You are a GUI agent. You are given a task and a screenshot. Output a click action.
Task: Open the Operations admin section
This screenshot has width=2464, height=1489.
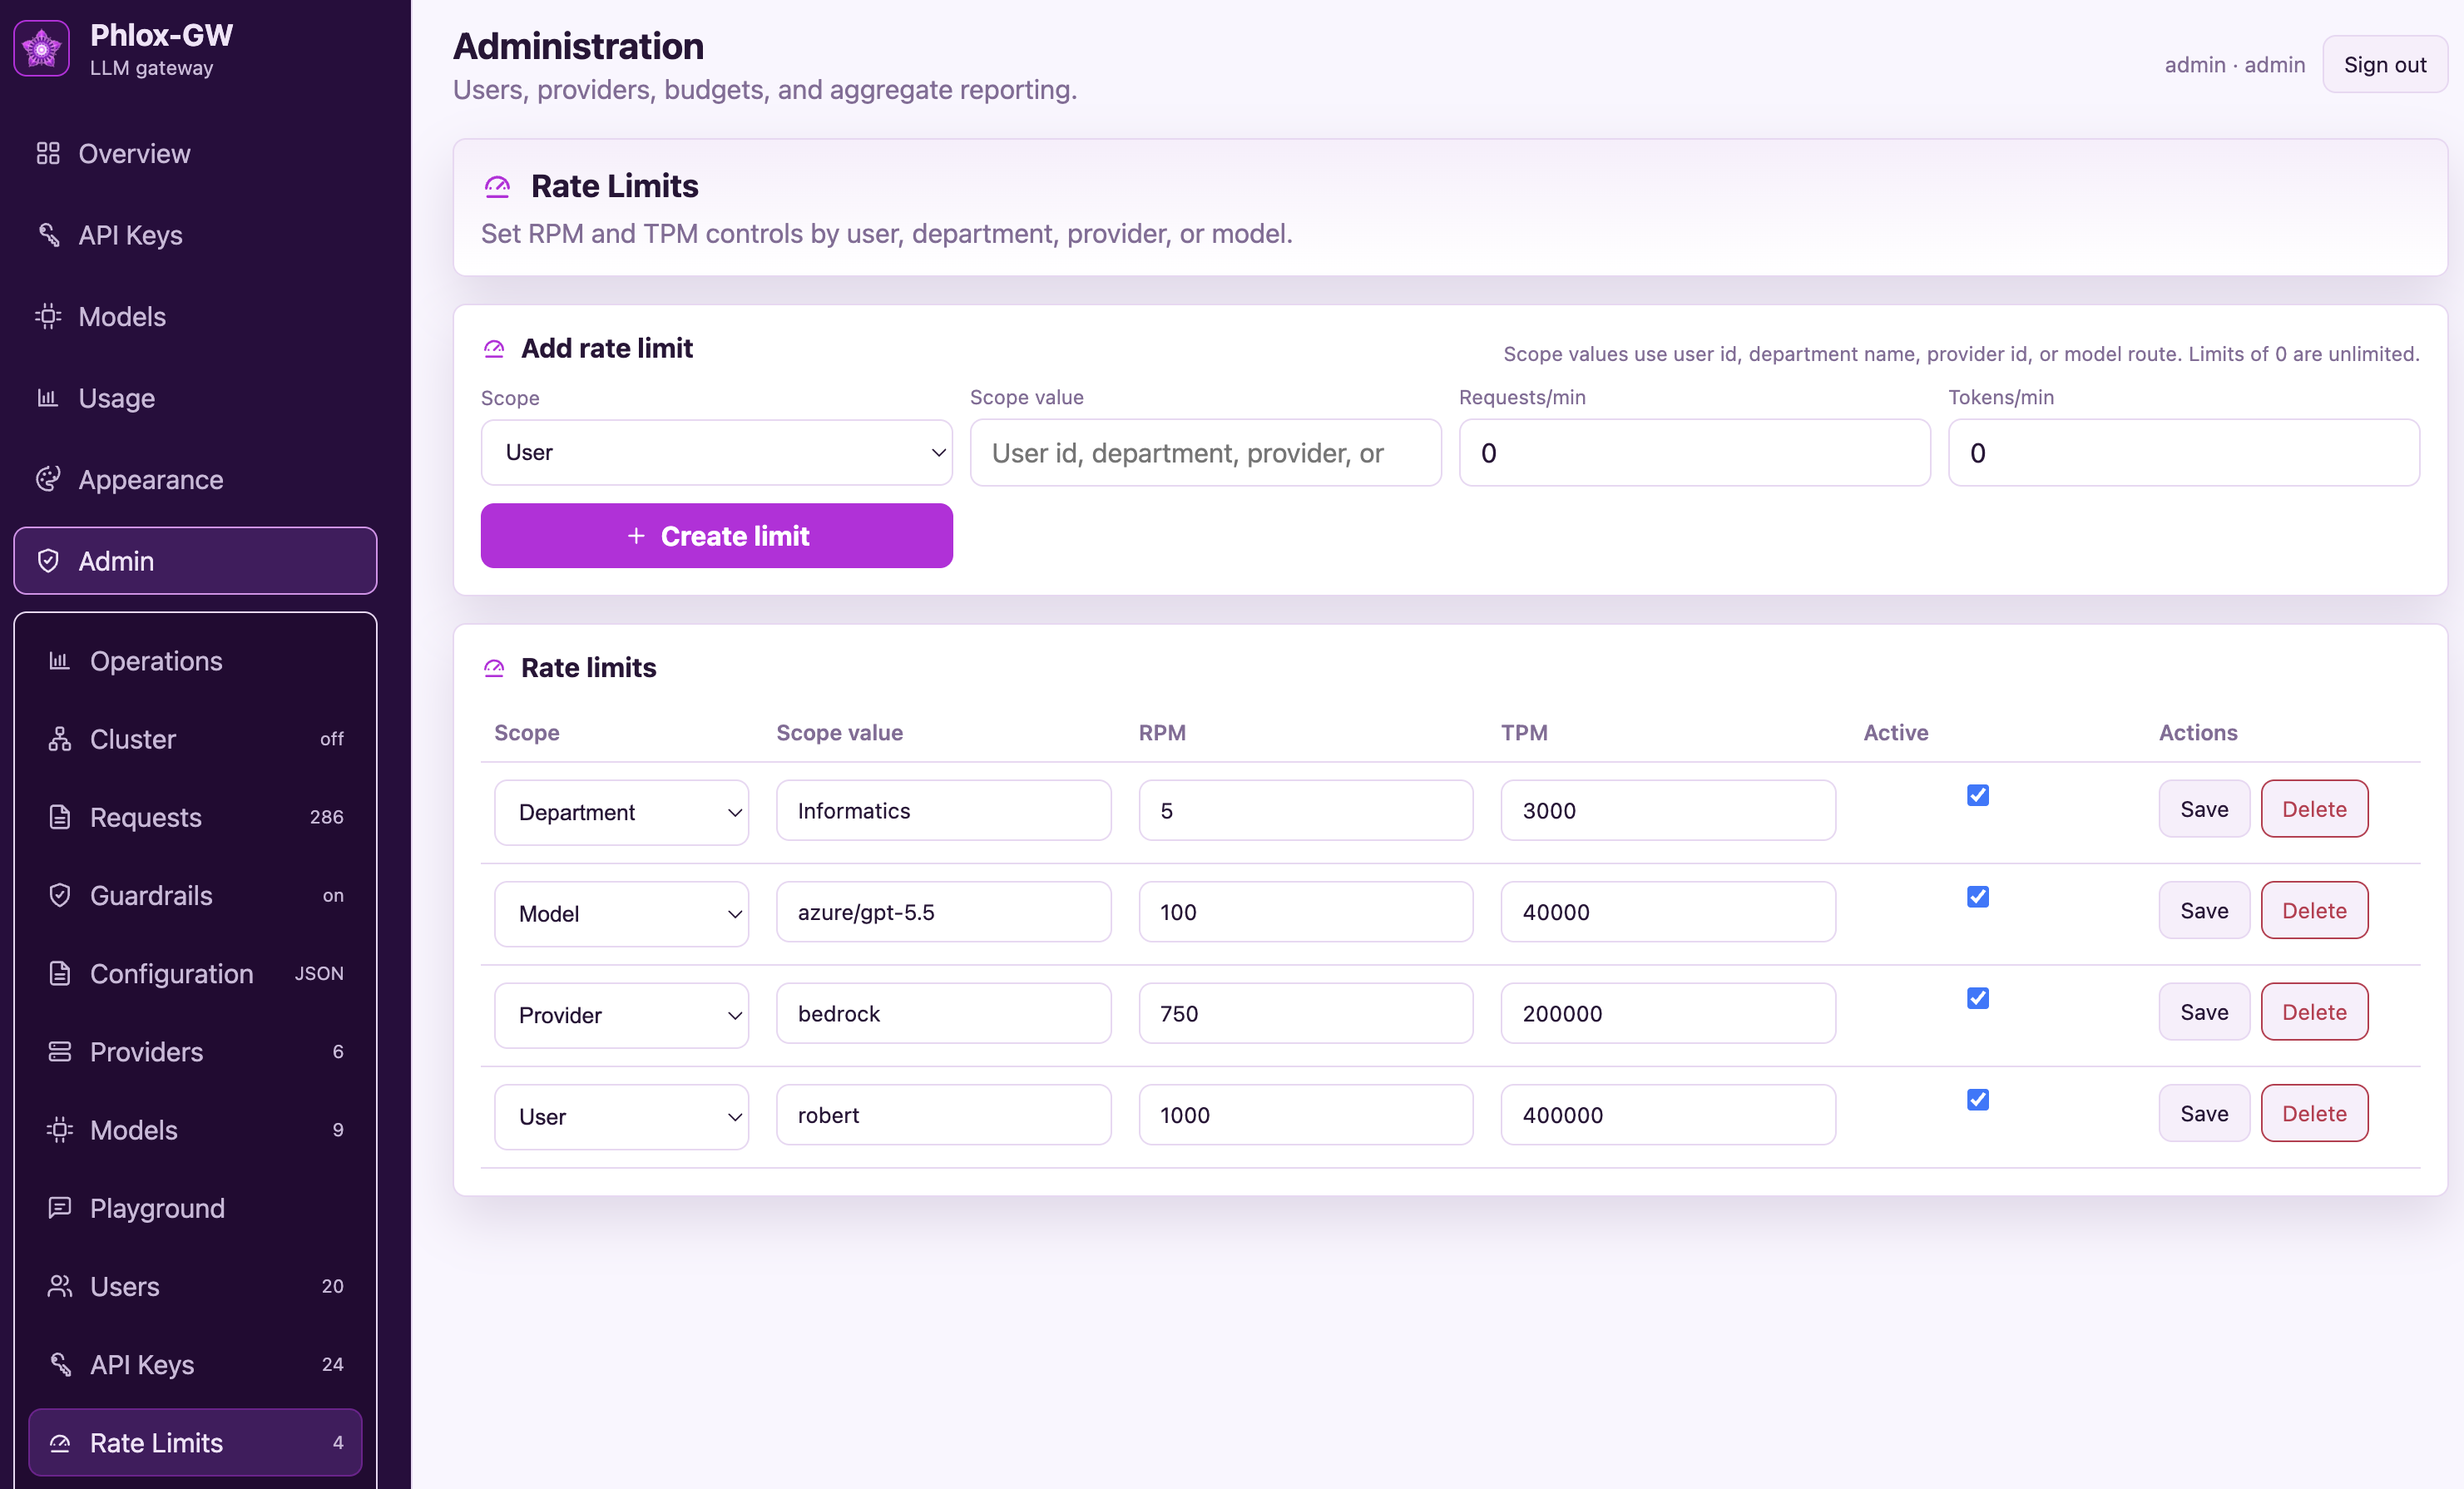point(195,660)
